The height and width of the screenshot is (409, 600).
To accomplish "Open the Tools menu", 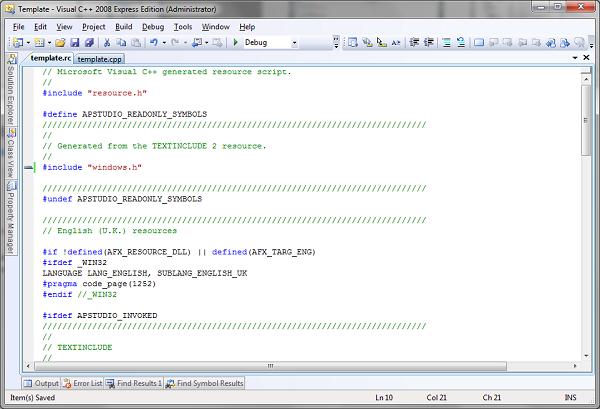I will (x=183, y=27).
